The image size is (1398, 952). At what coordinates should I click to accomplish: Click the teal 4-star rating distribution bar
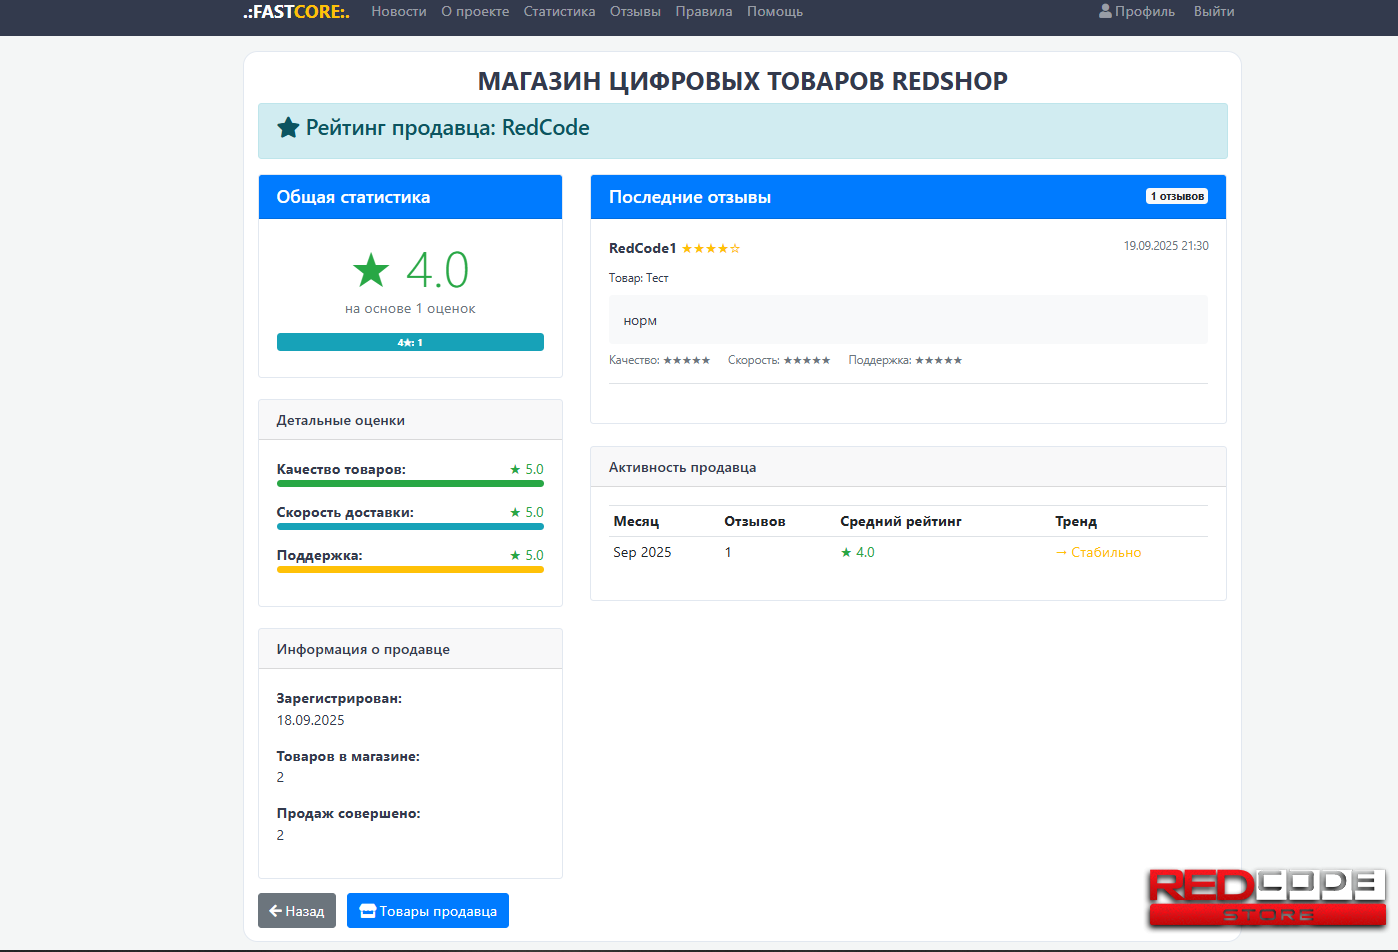410,342
